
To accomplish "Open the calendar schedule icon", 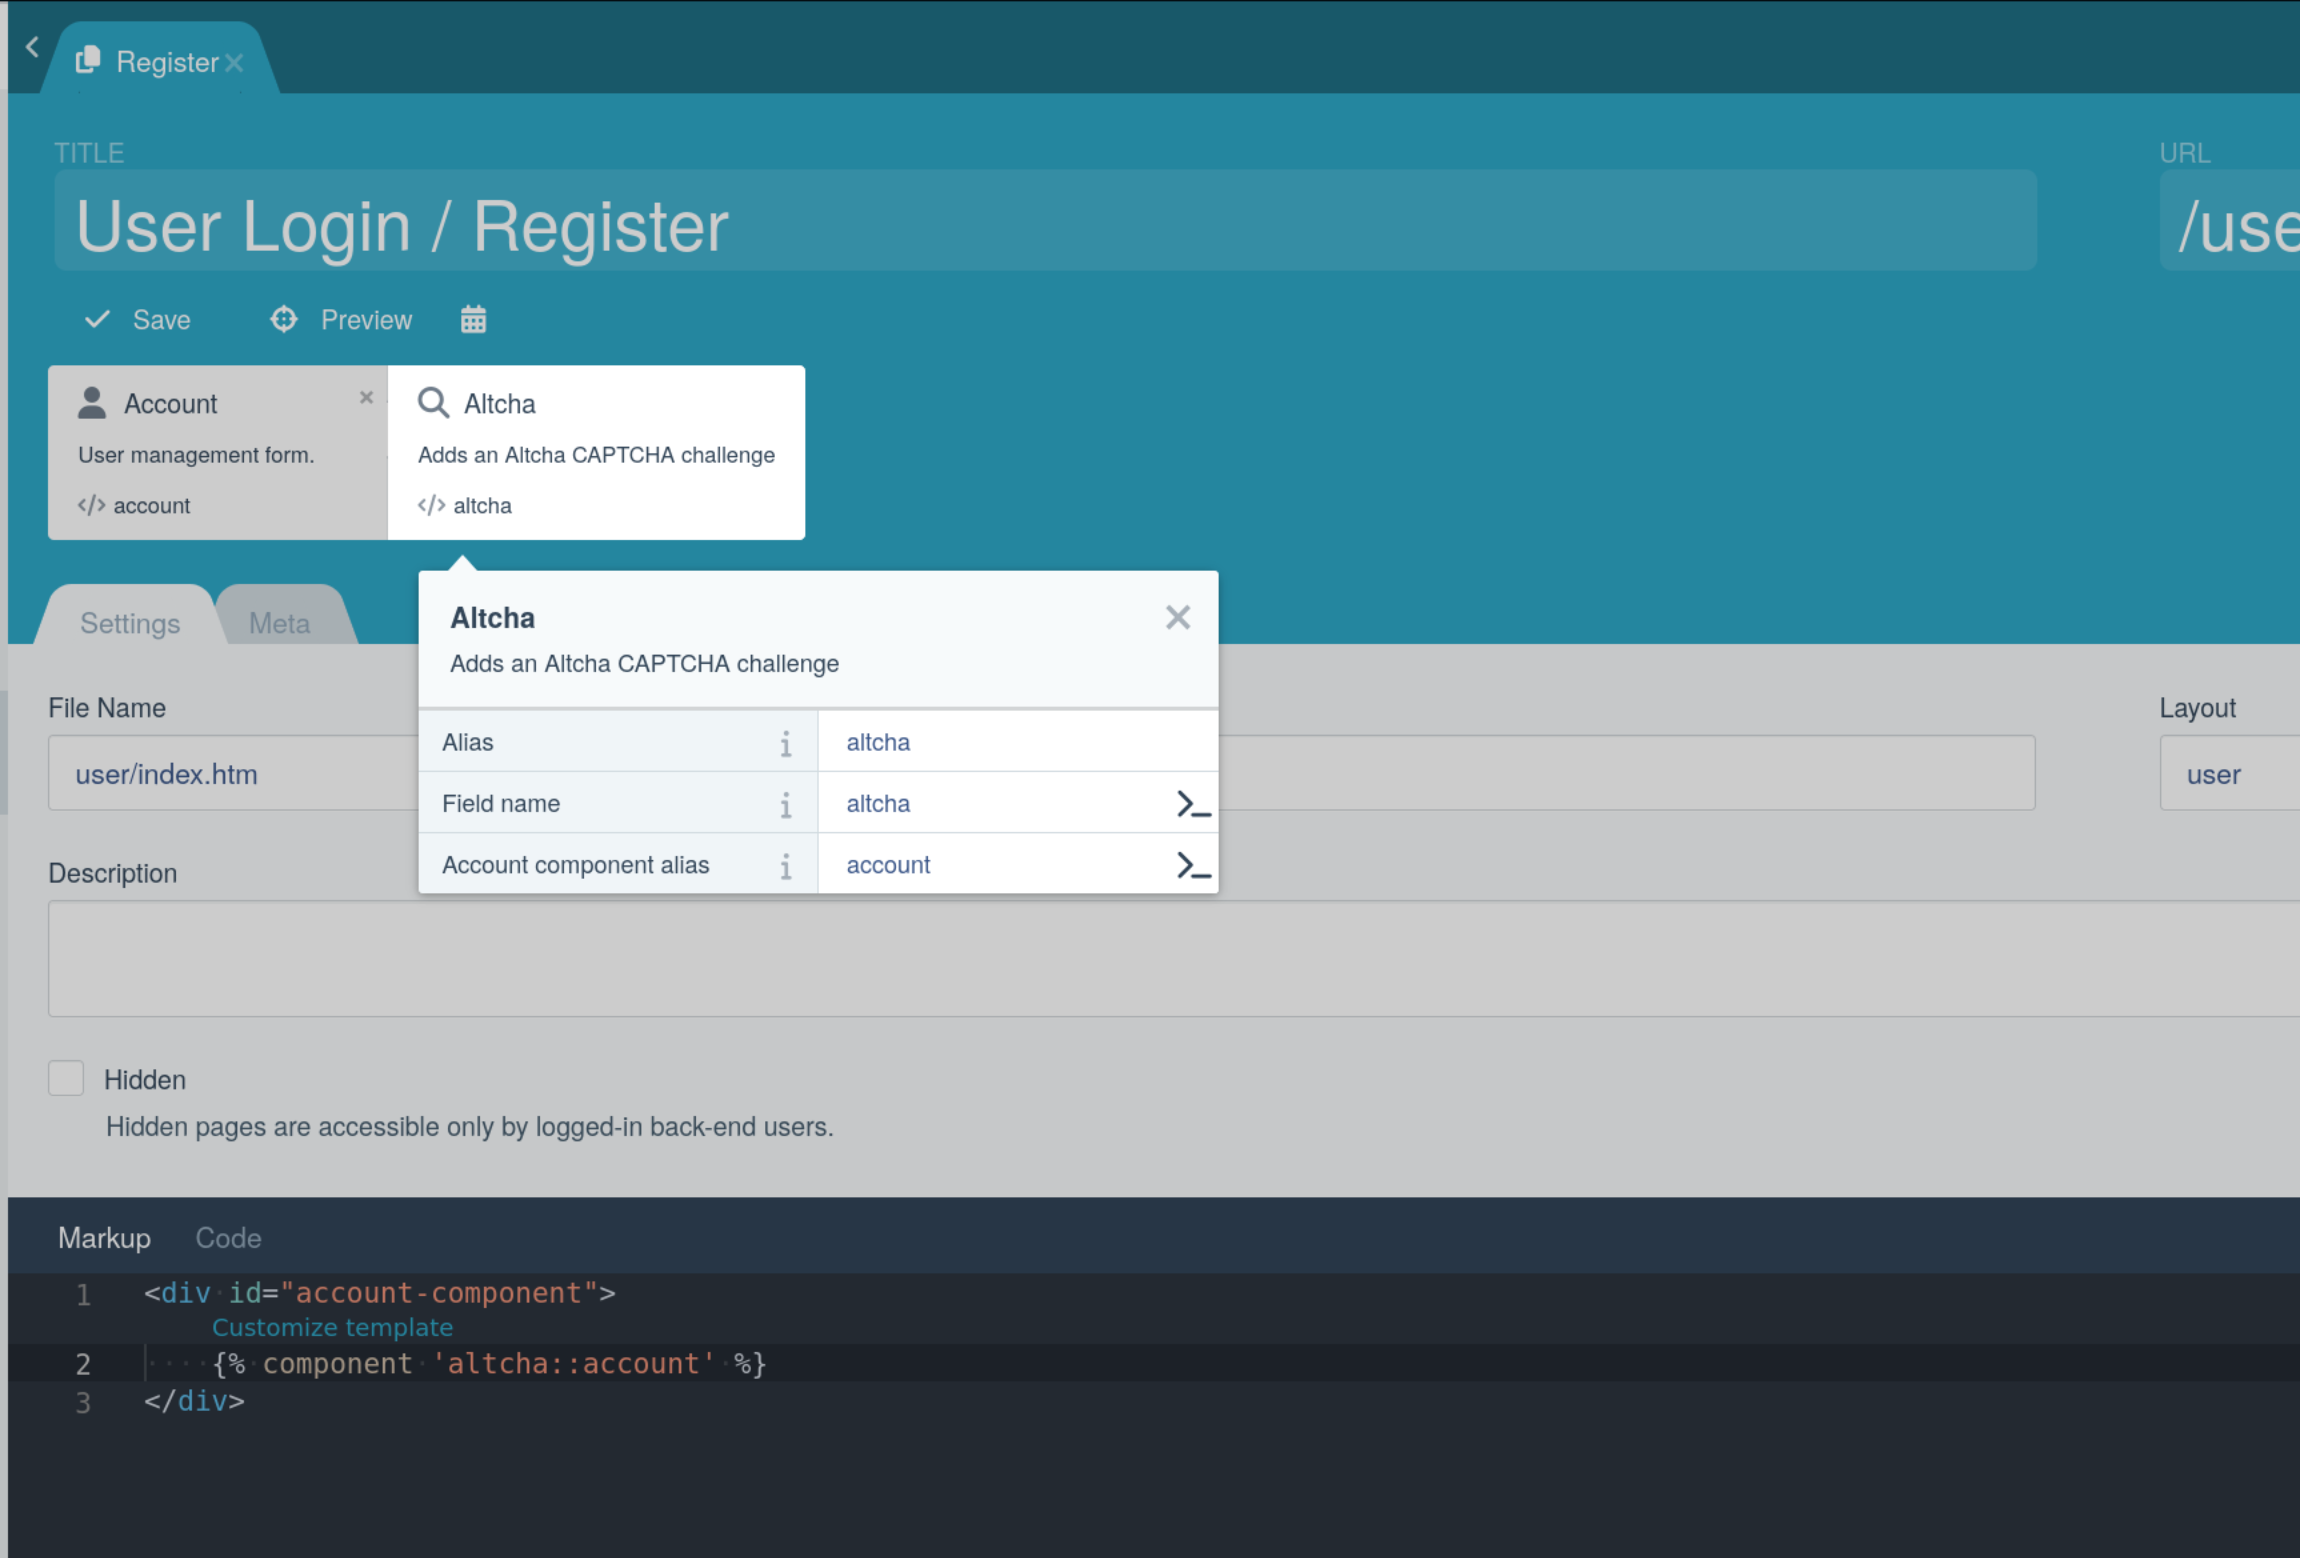I will point(473,320).
